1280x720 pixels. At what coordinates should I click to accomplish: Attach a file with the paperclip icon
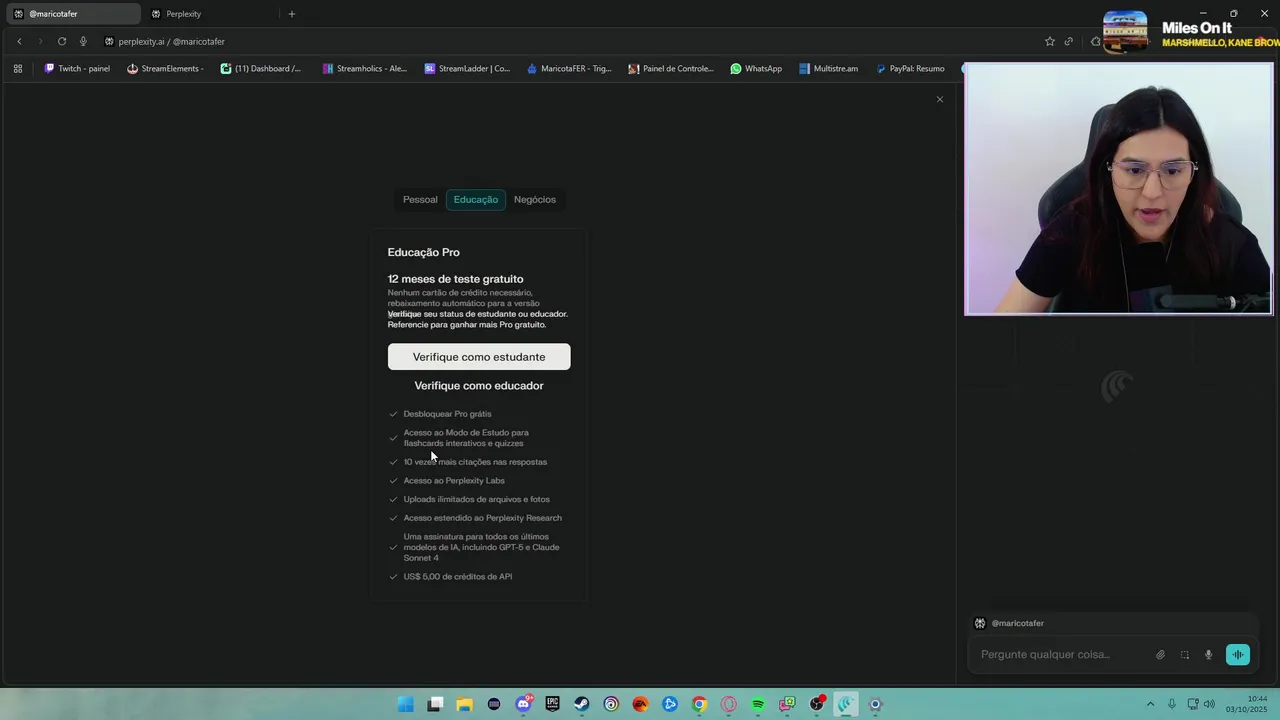(1161, 655)
